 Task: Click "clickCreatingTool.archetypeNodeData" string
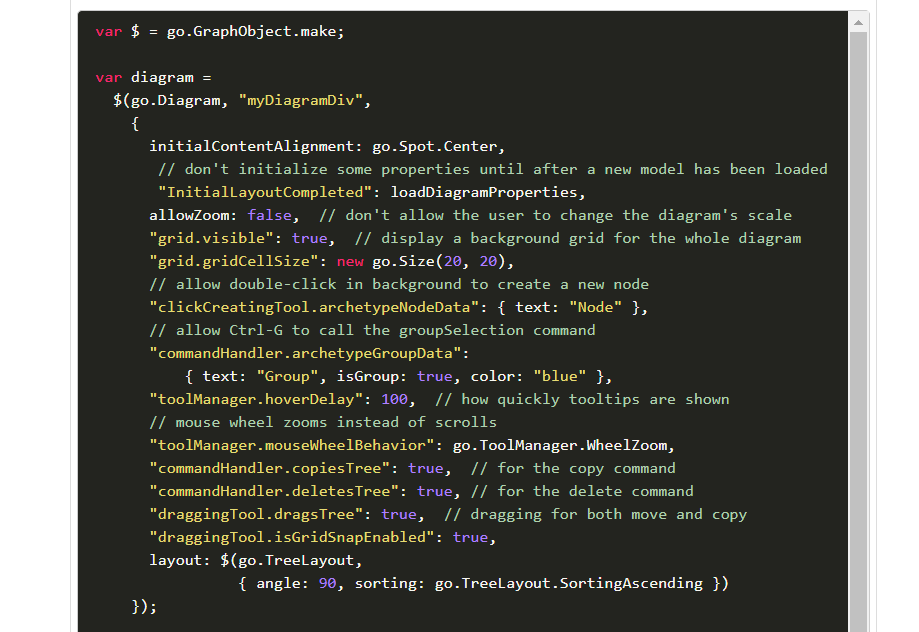point(314,307)
